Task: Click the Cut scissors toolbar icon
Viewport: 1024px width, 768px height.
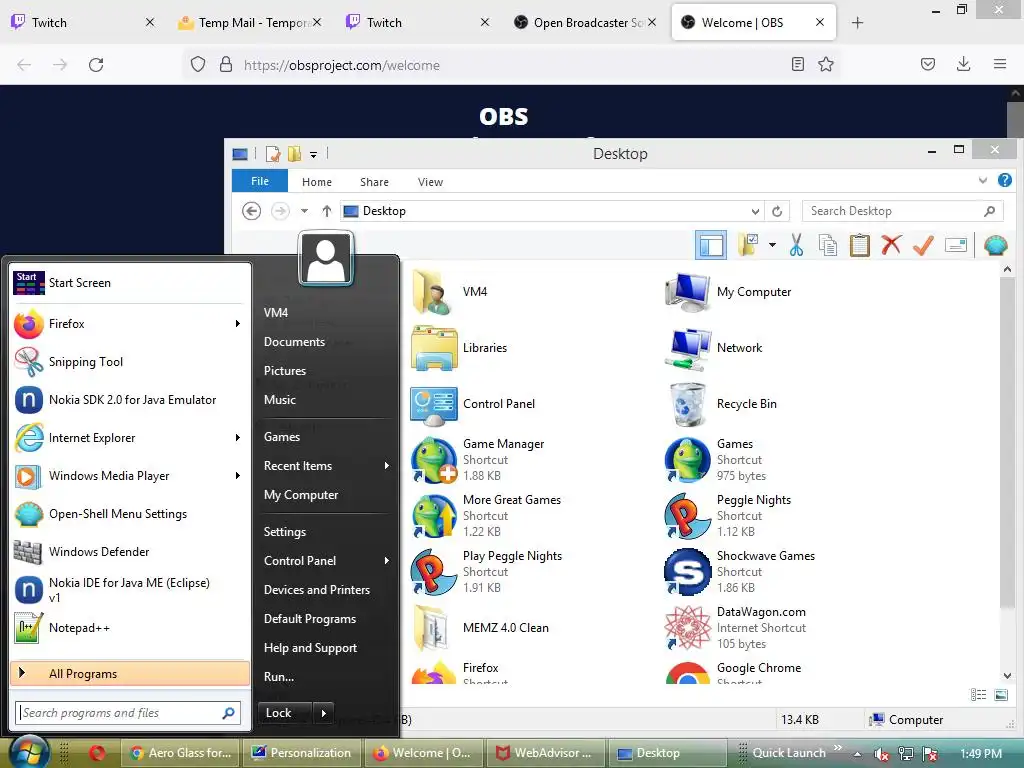Action: point(796,246)
